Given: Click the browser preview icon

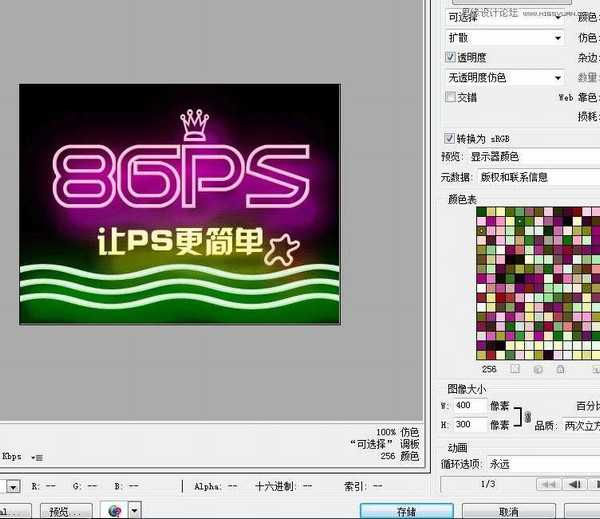Looking at the screenshot, I should tap(115, 510).
